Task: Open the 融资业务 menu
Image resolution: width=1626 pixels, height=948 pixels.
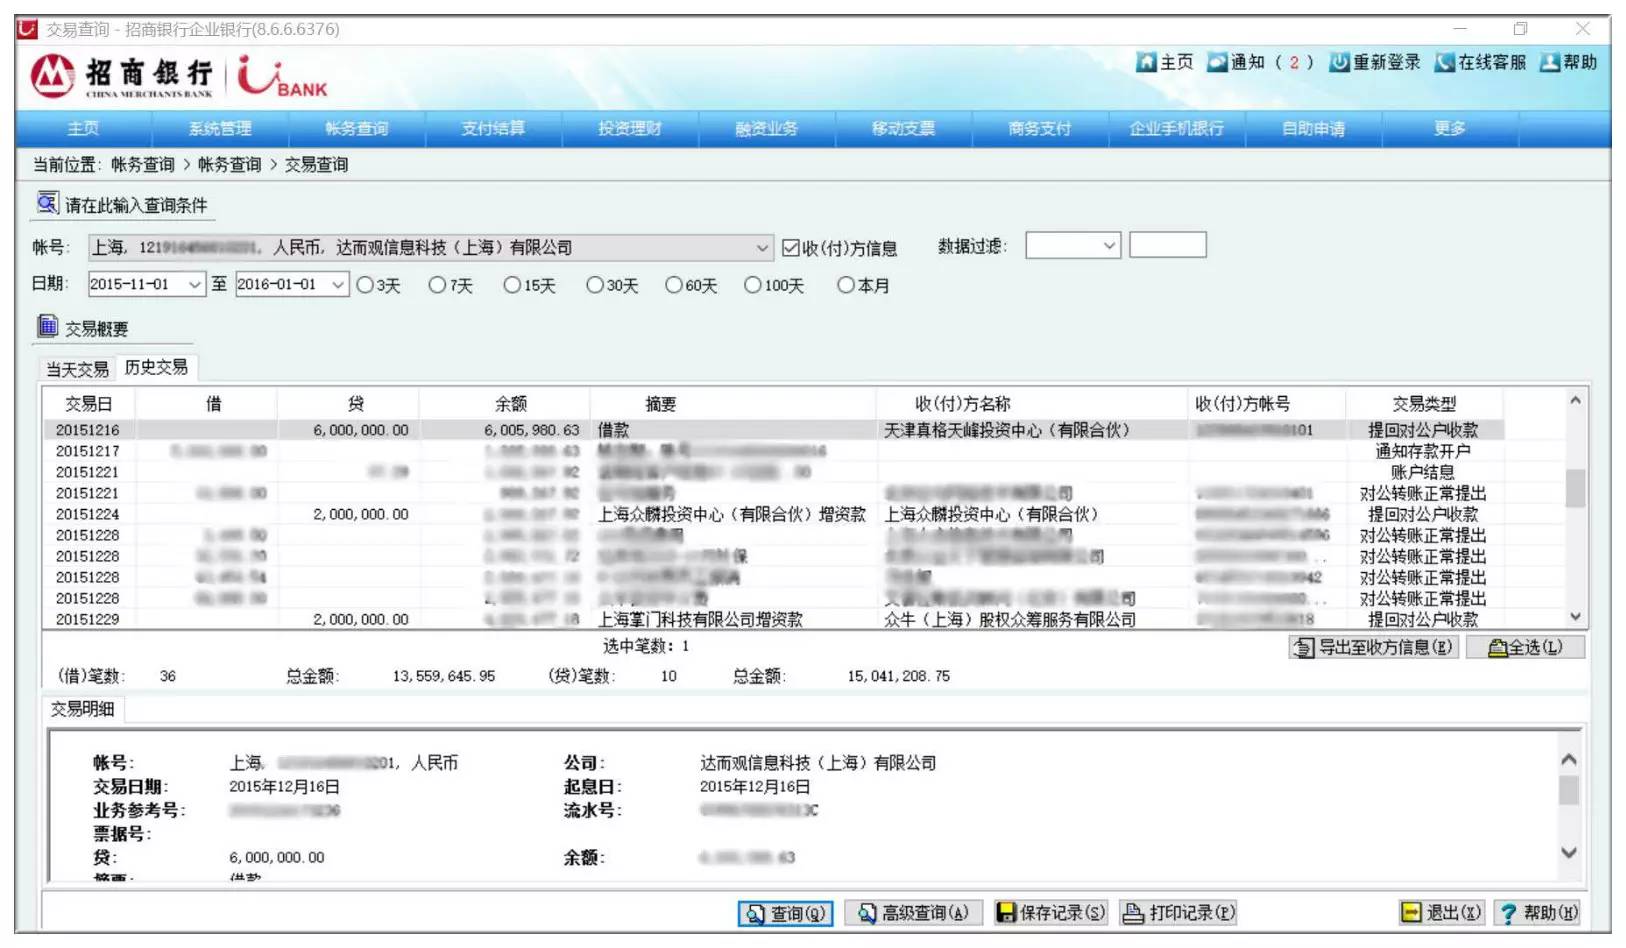Action: (x=767, y=128)
